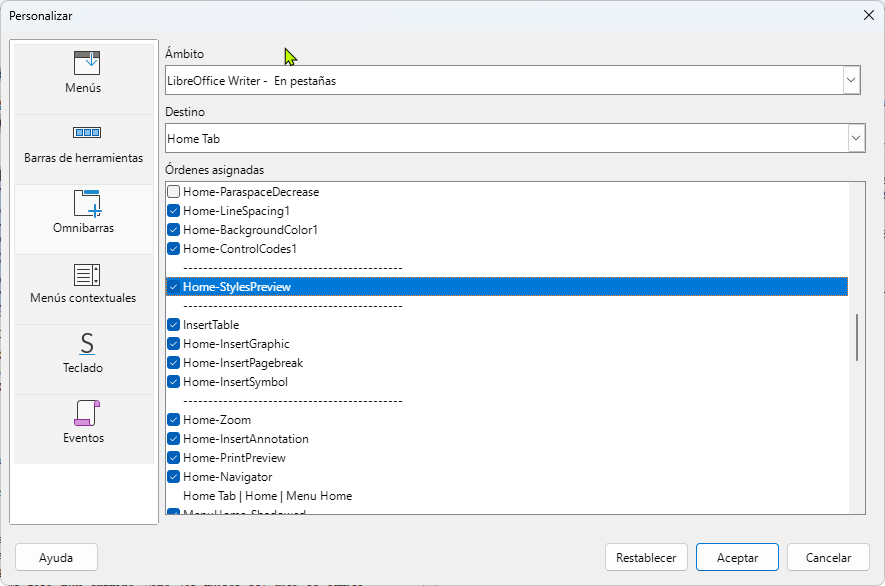The image size is (885, 586).
Task: Disable the Home-InsertGraphic checkbox
Action: (174, 344)
